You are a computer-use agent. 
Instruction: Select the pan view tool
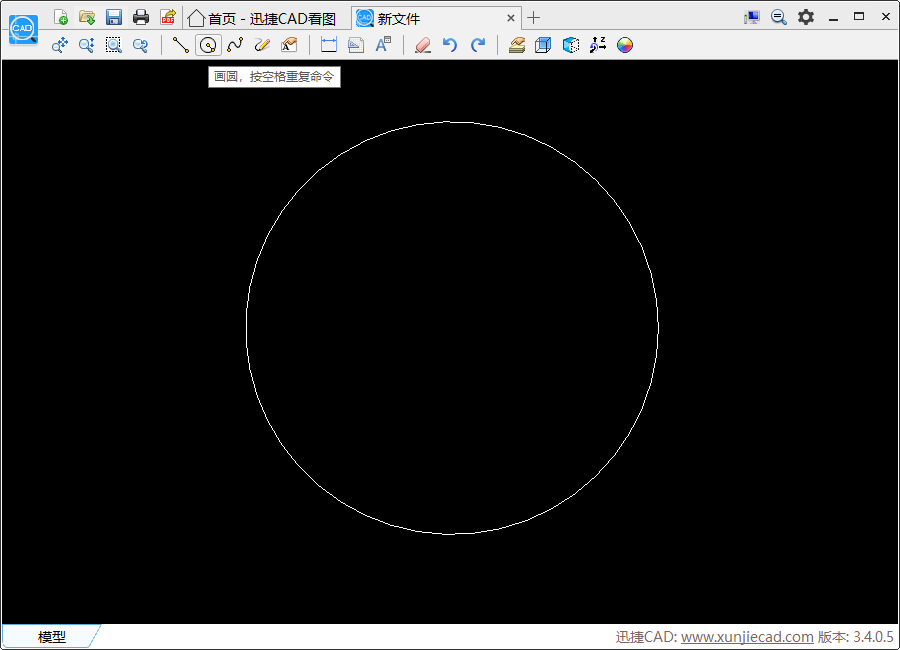[60, 45]
